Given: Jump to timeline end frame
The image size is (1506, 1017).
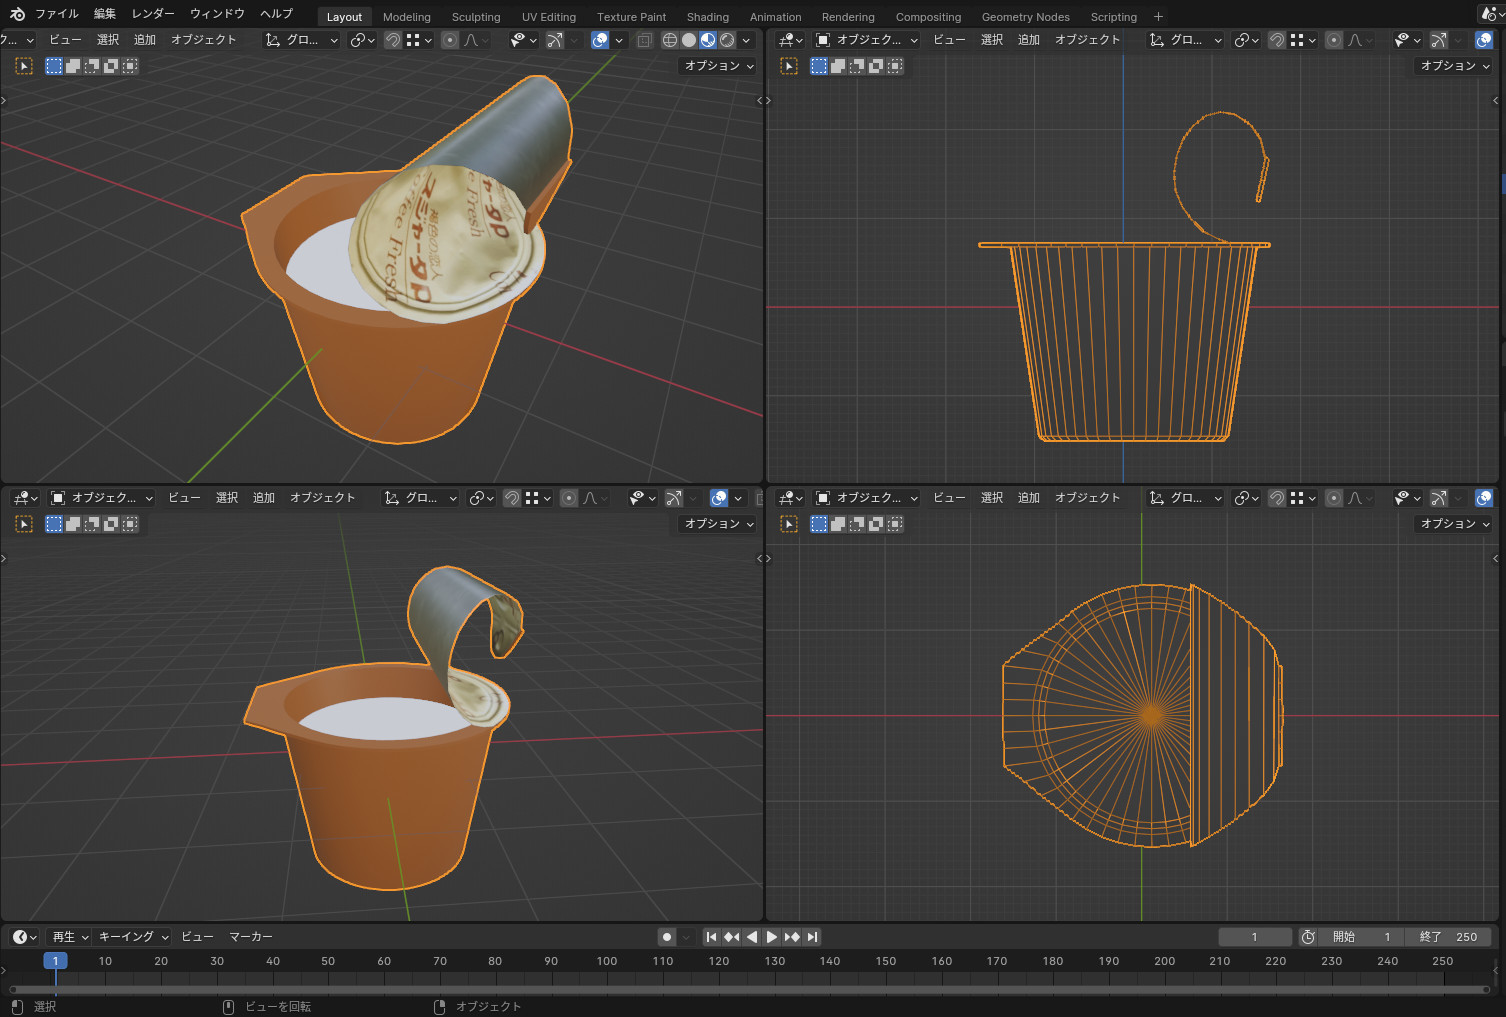Looking at the screenshot, I should point(813,937).
